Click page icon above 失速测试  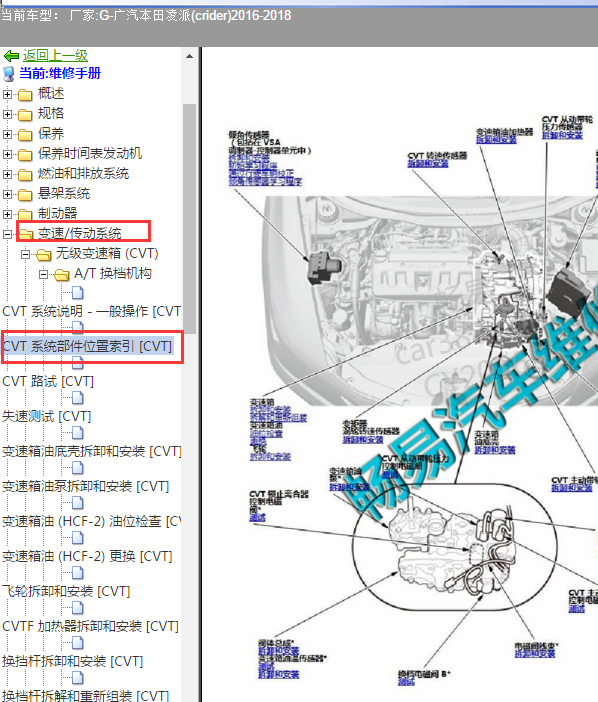tap(78, 398)
